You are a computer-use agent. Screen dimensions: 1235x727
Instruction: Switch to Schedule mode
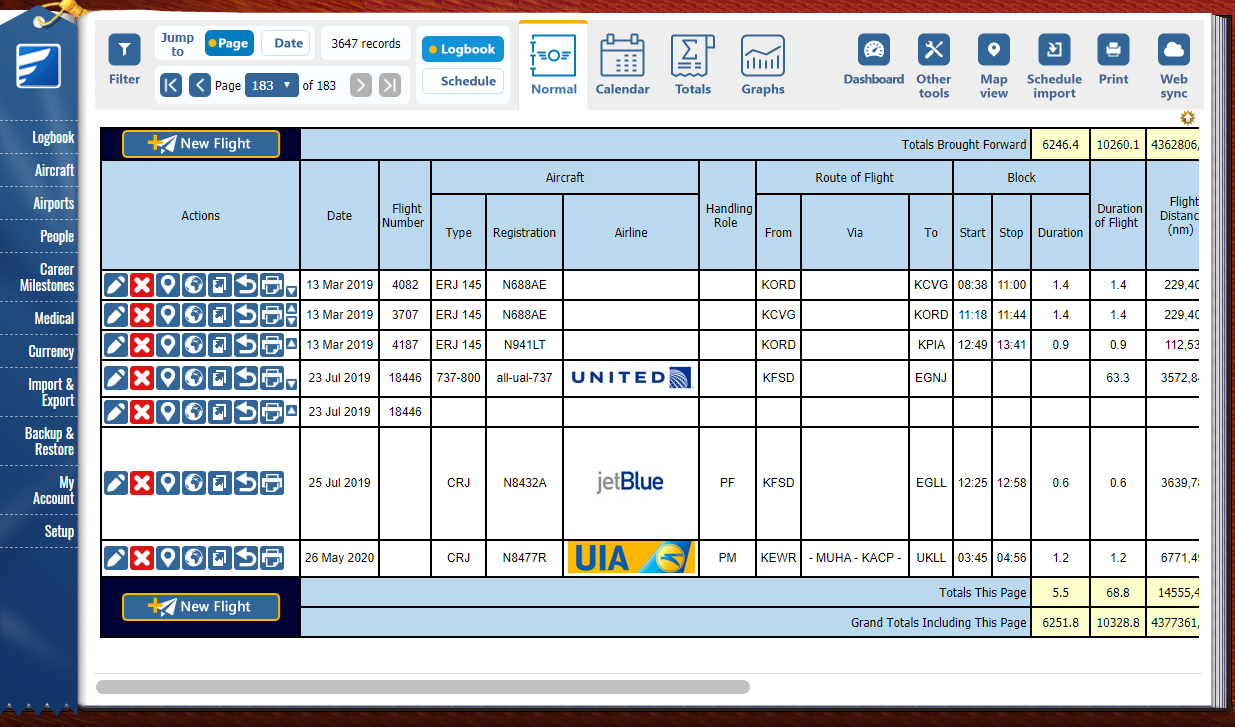point(462,82)
